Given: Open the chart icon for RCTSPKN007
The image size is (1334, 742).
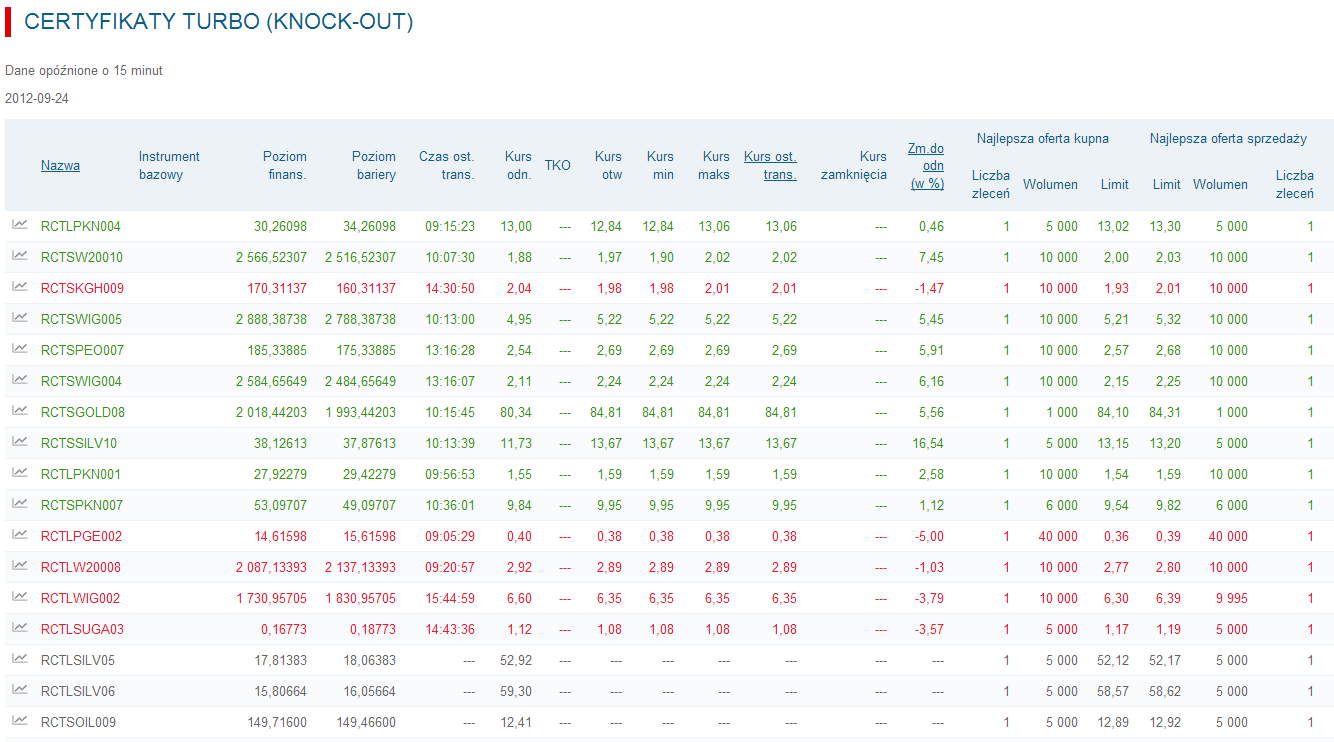Looking at the screenshot, I should (x=20, y=504).
